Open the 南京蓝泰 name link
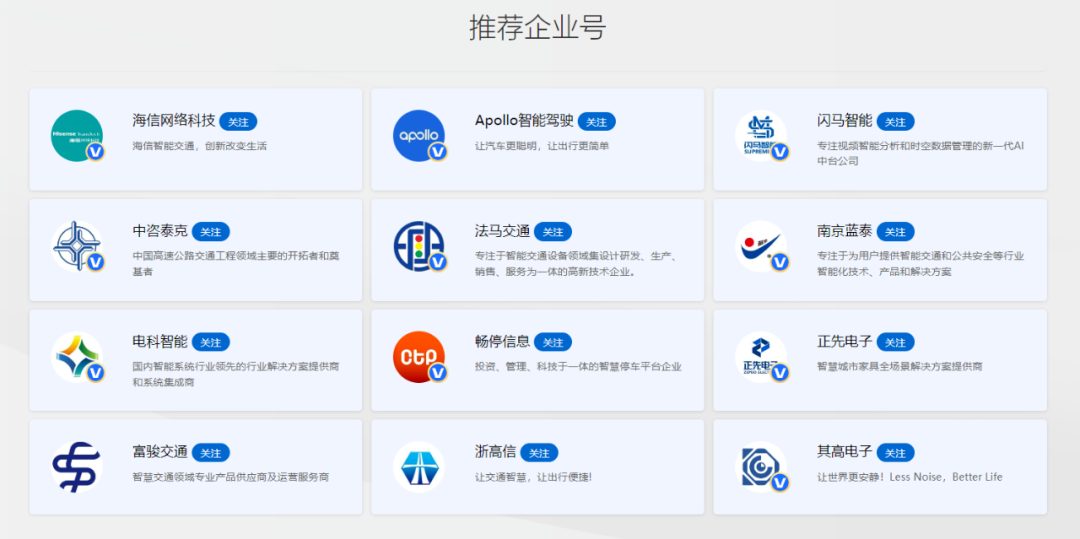The height and width of the screenshot is (539, 1080). coord(844,231)
